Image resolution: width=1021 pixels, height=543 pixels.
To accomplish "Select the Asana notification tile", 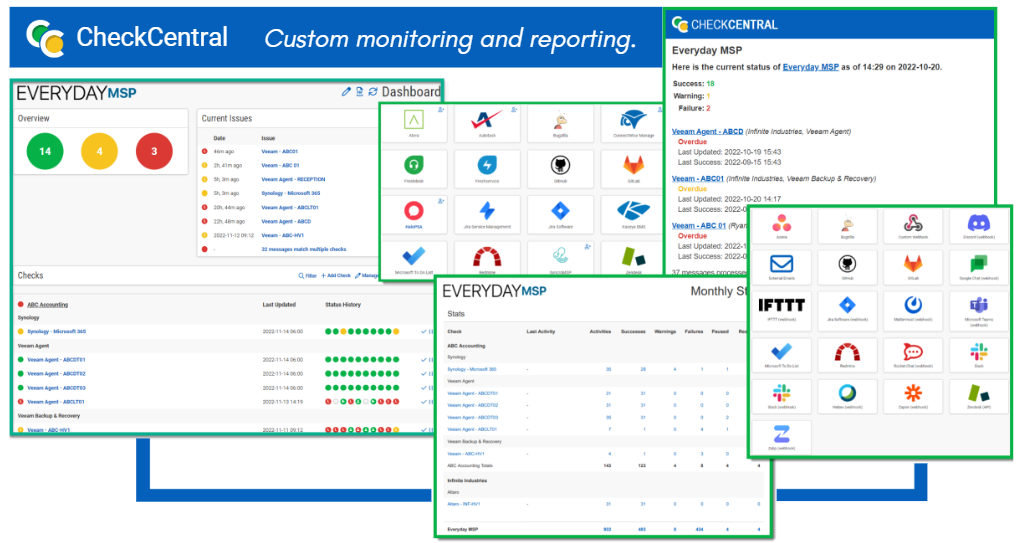I will pyautogui.click(x=781, y=226).
